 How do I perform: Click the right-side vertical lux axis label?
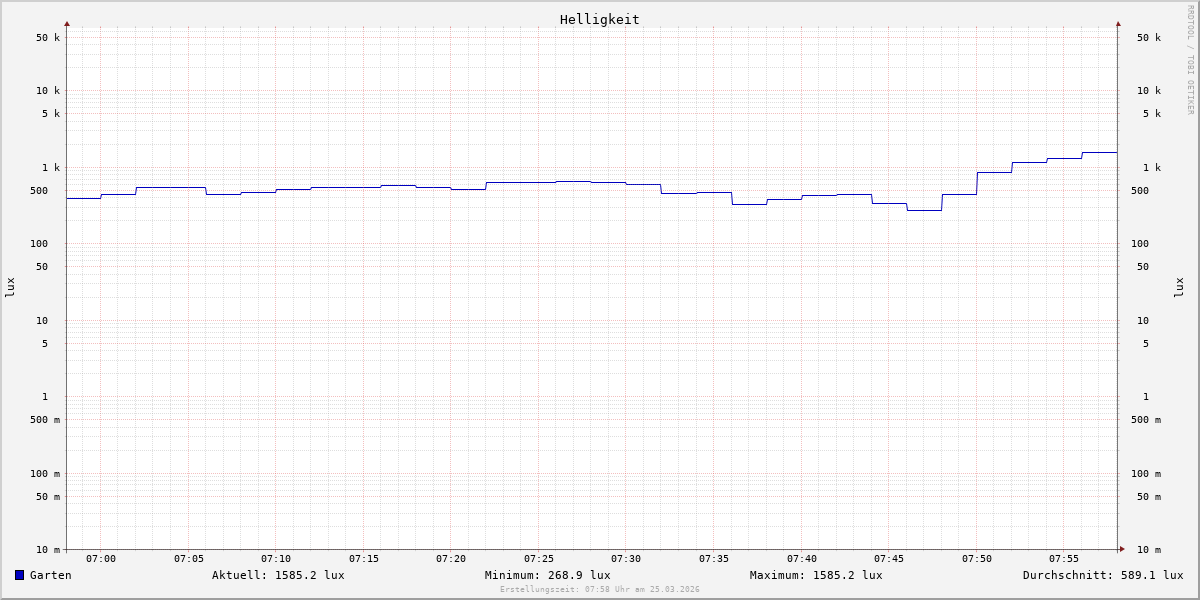[1179, 287]
